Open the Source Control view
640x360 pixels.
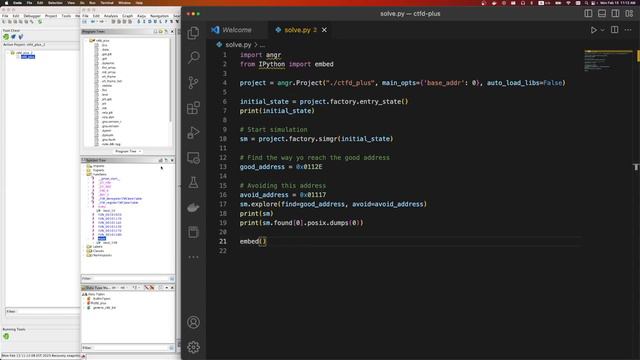pyautogui.click(x=193, y=82)
